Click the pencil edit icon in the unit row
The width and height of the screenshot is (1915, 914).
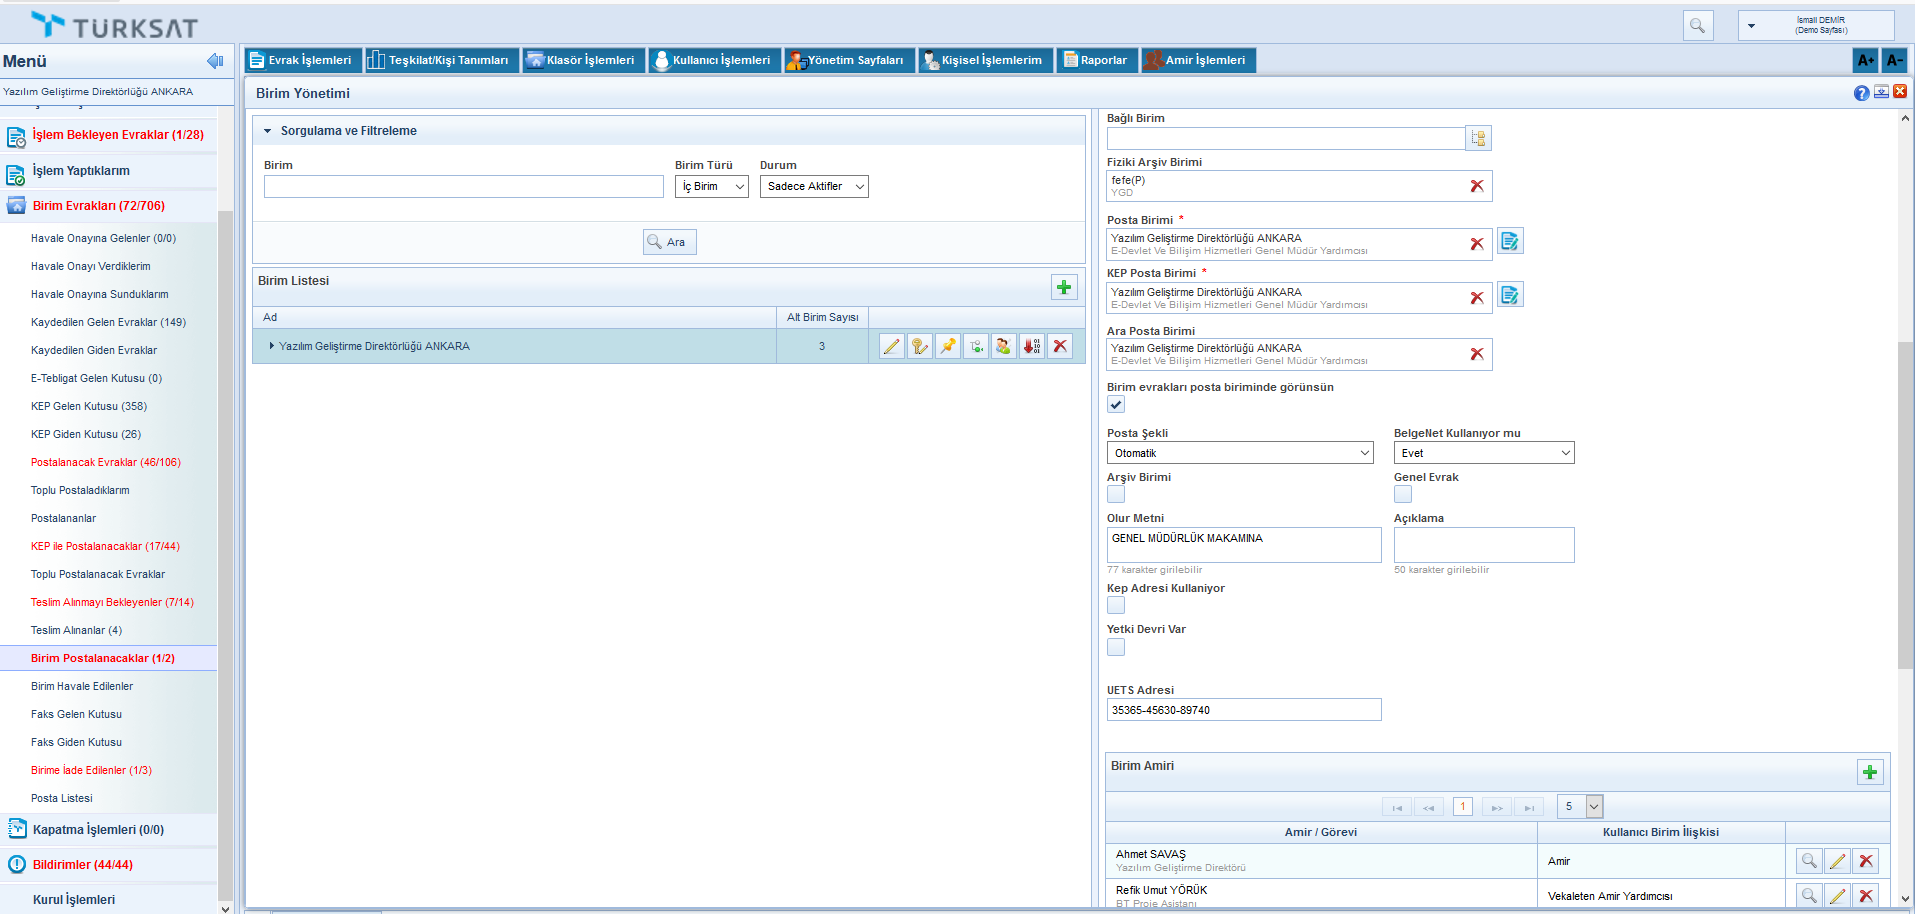click(x=891, y=346)
